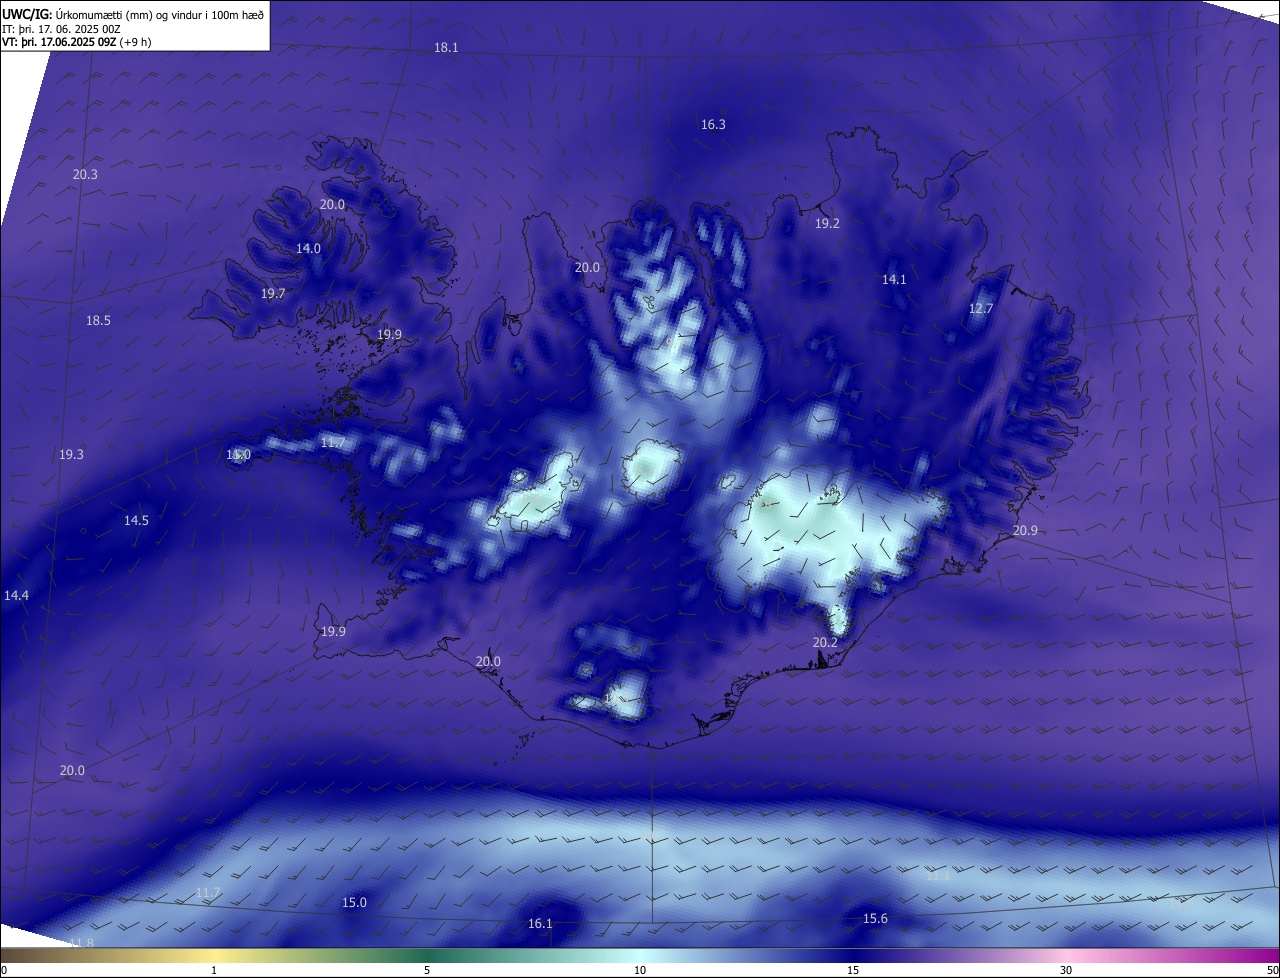1280x978 pixels.
Task: Click the '30' tick on the color scale
Action: (x=1066, y=970)
